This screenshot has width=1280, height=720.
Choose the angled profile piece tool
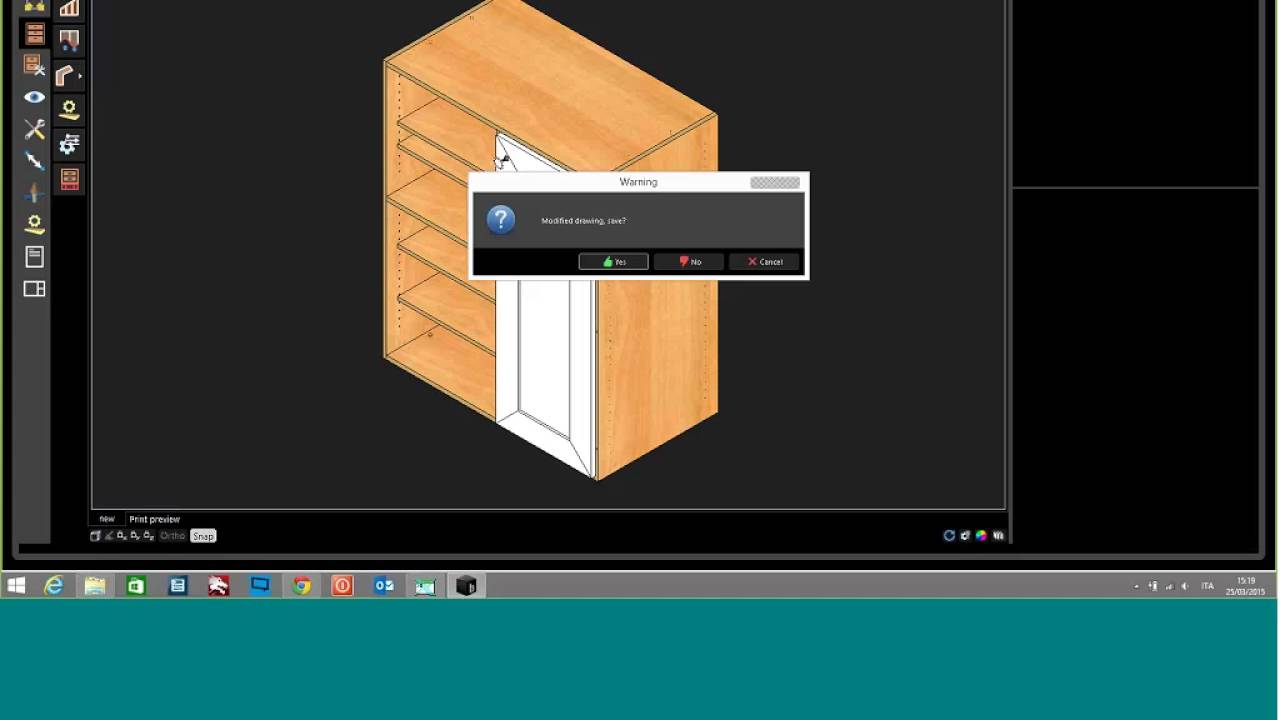pyautogui.click(x=66, y=76)
